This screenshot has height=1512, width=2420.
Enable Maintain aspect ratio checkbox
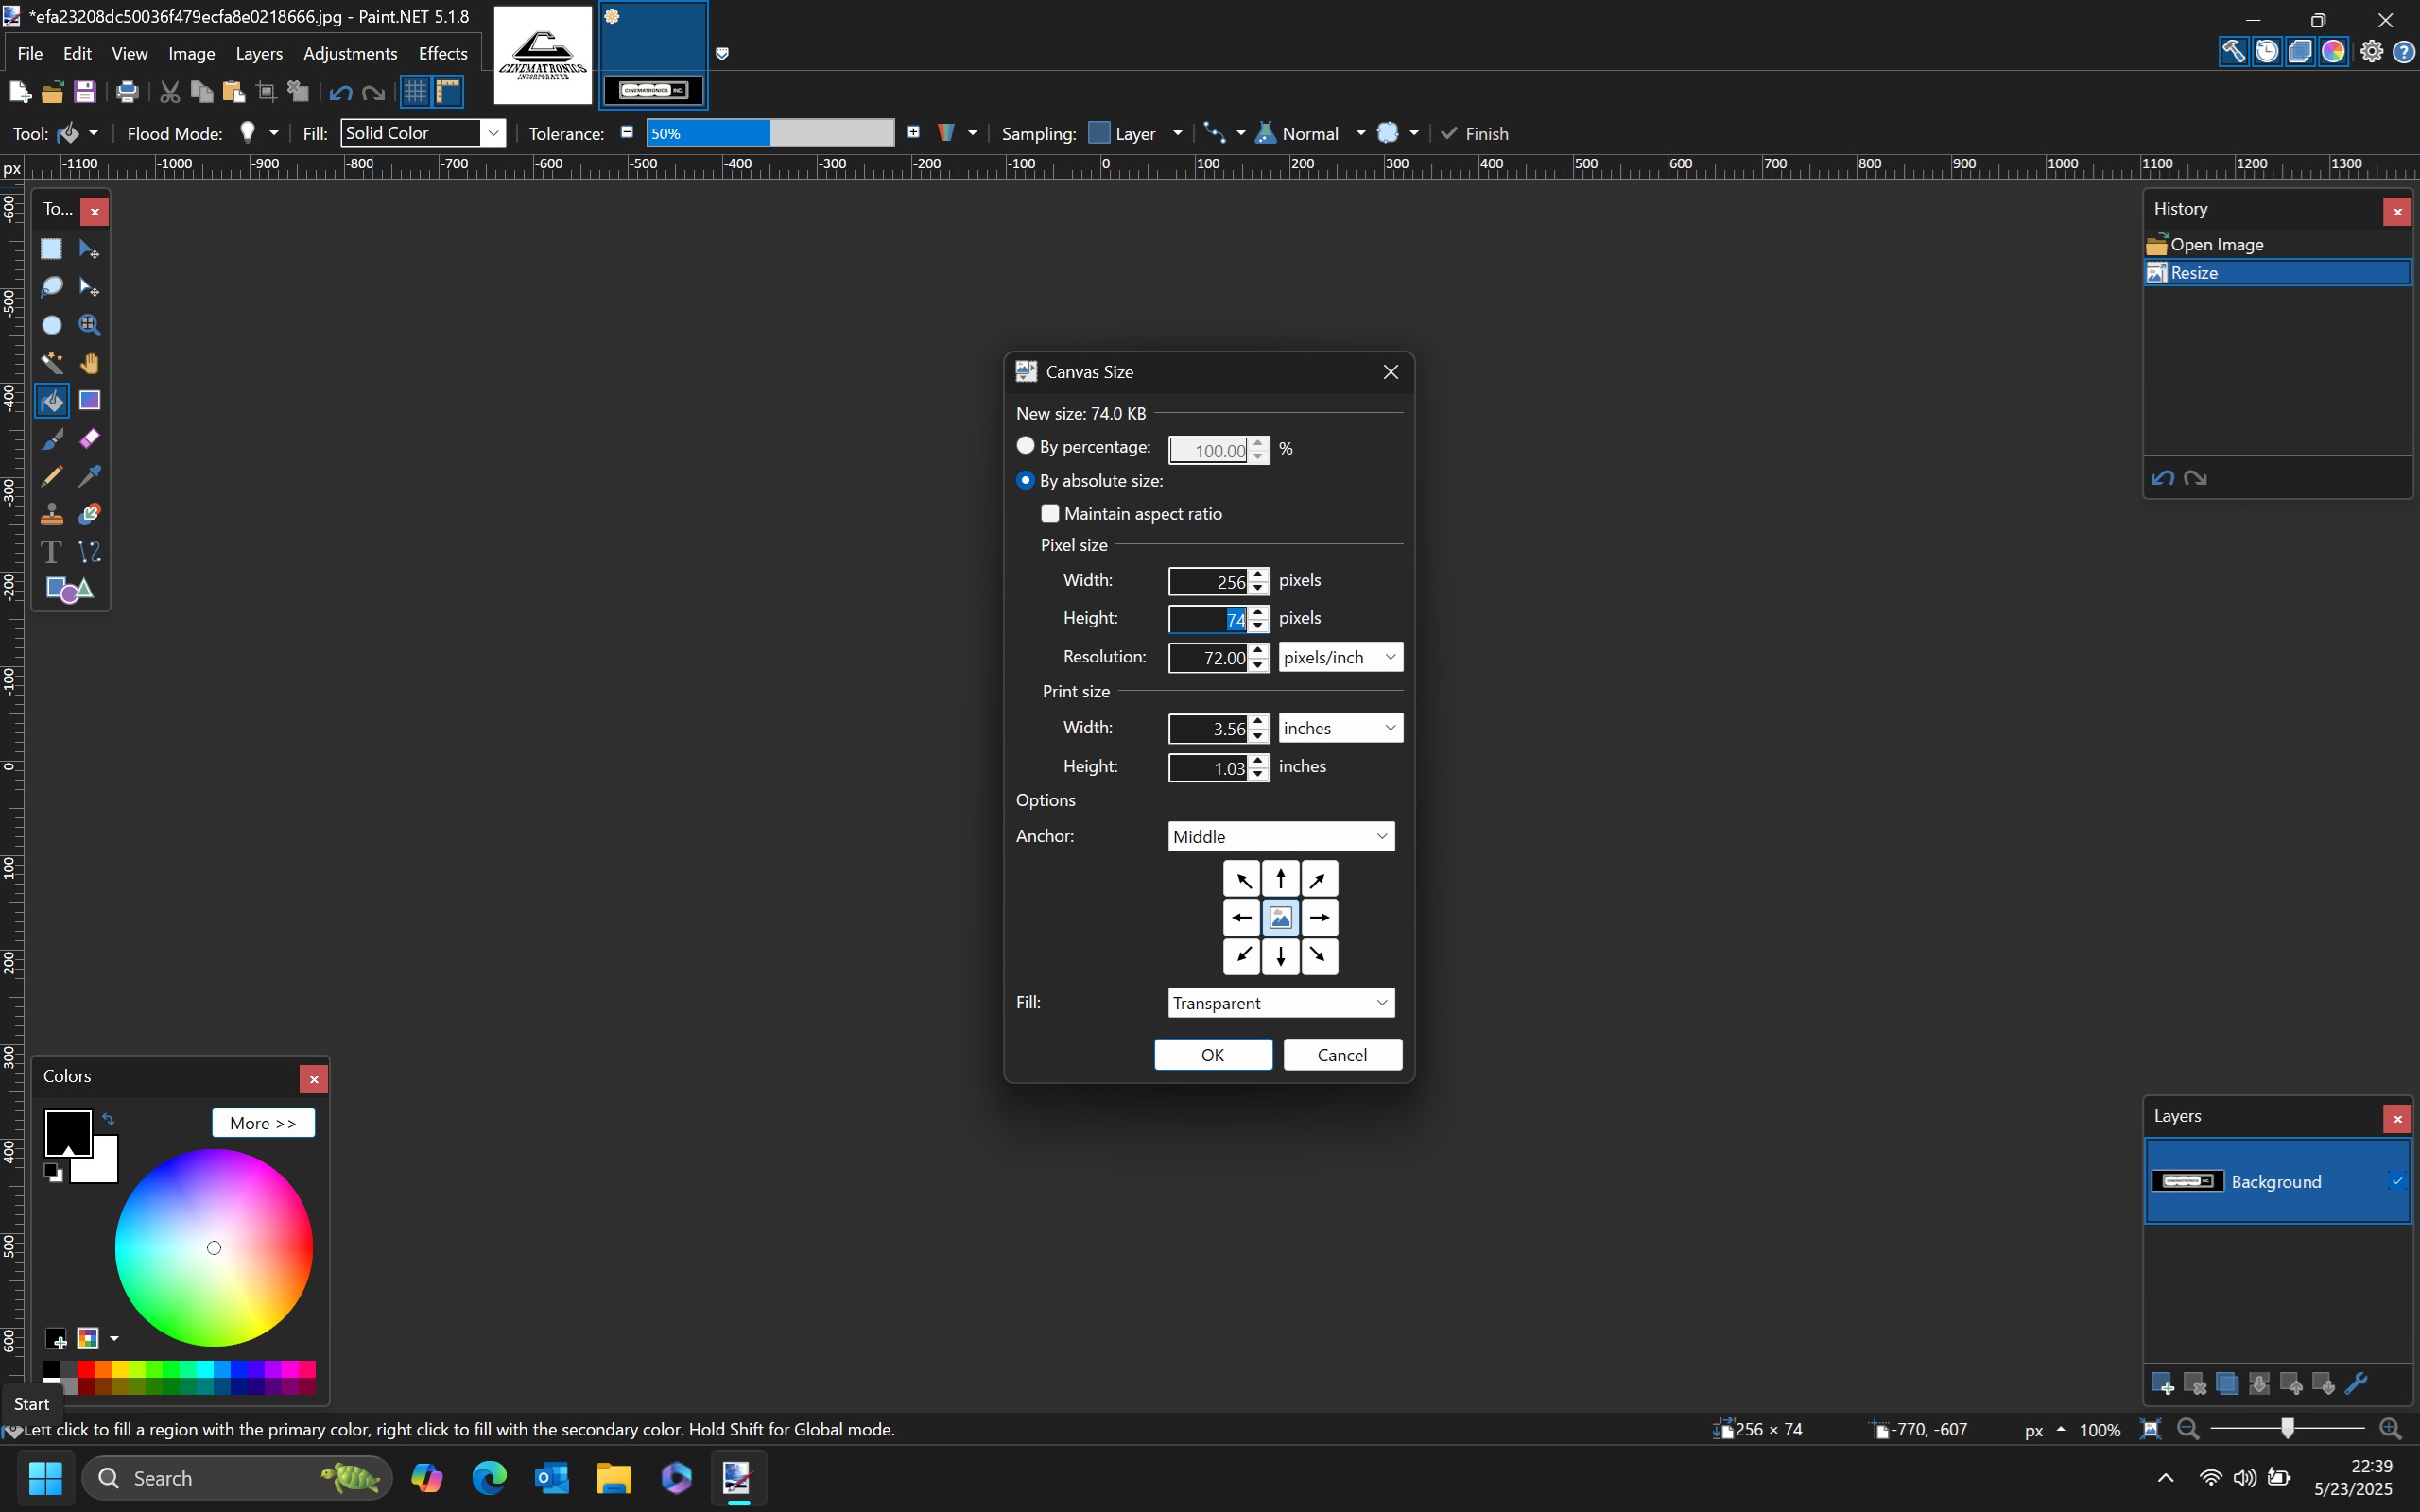point(1050,513)
